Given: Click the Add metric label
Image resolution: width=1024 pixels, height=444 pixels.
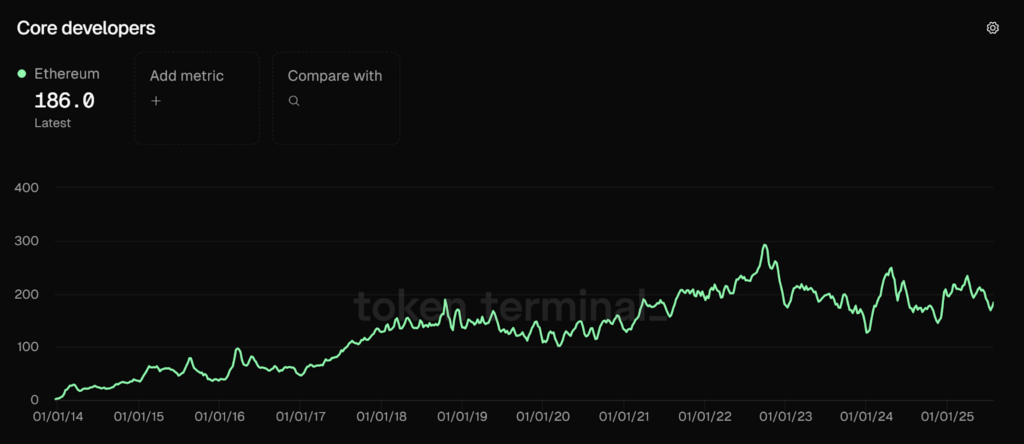Looking at the screenshot, I should [x=187, y=76].
